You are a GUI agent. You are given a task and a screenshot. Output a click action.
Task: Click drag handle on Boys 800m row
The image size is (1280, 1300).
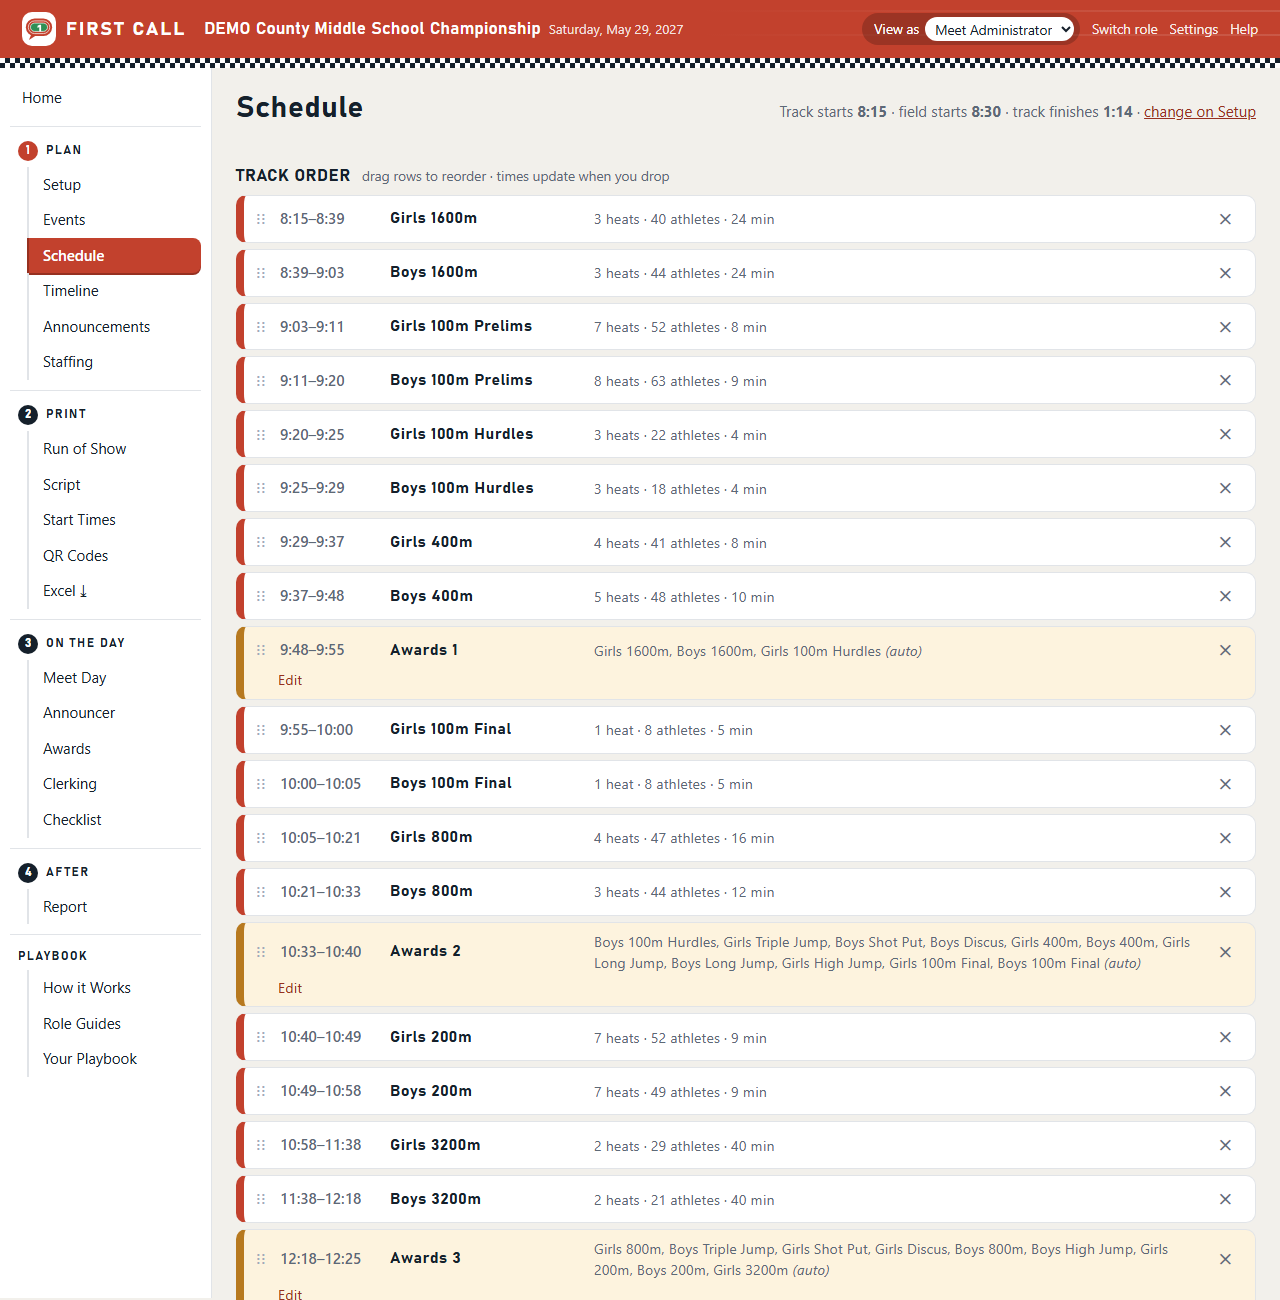(x=261, y=892)
